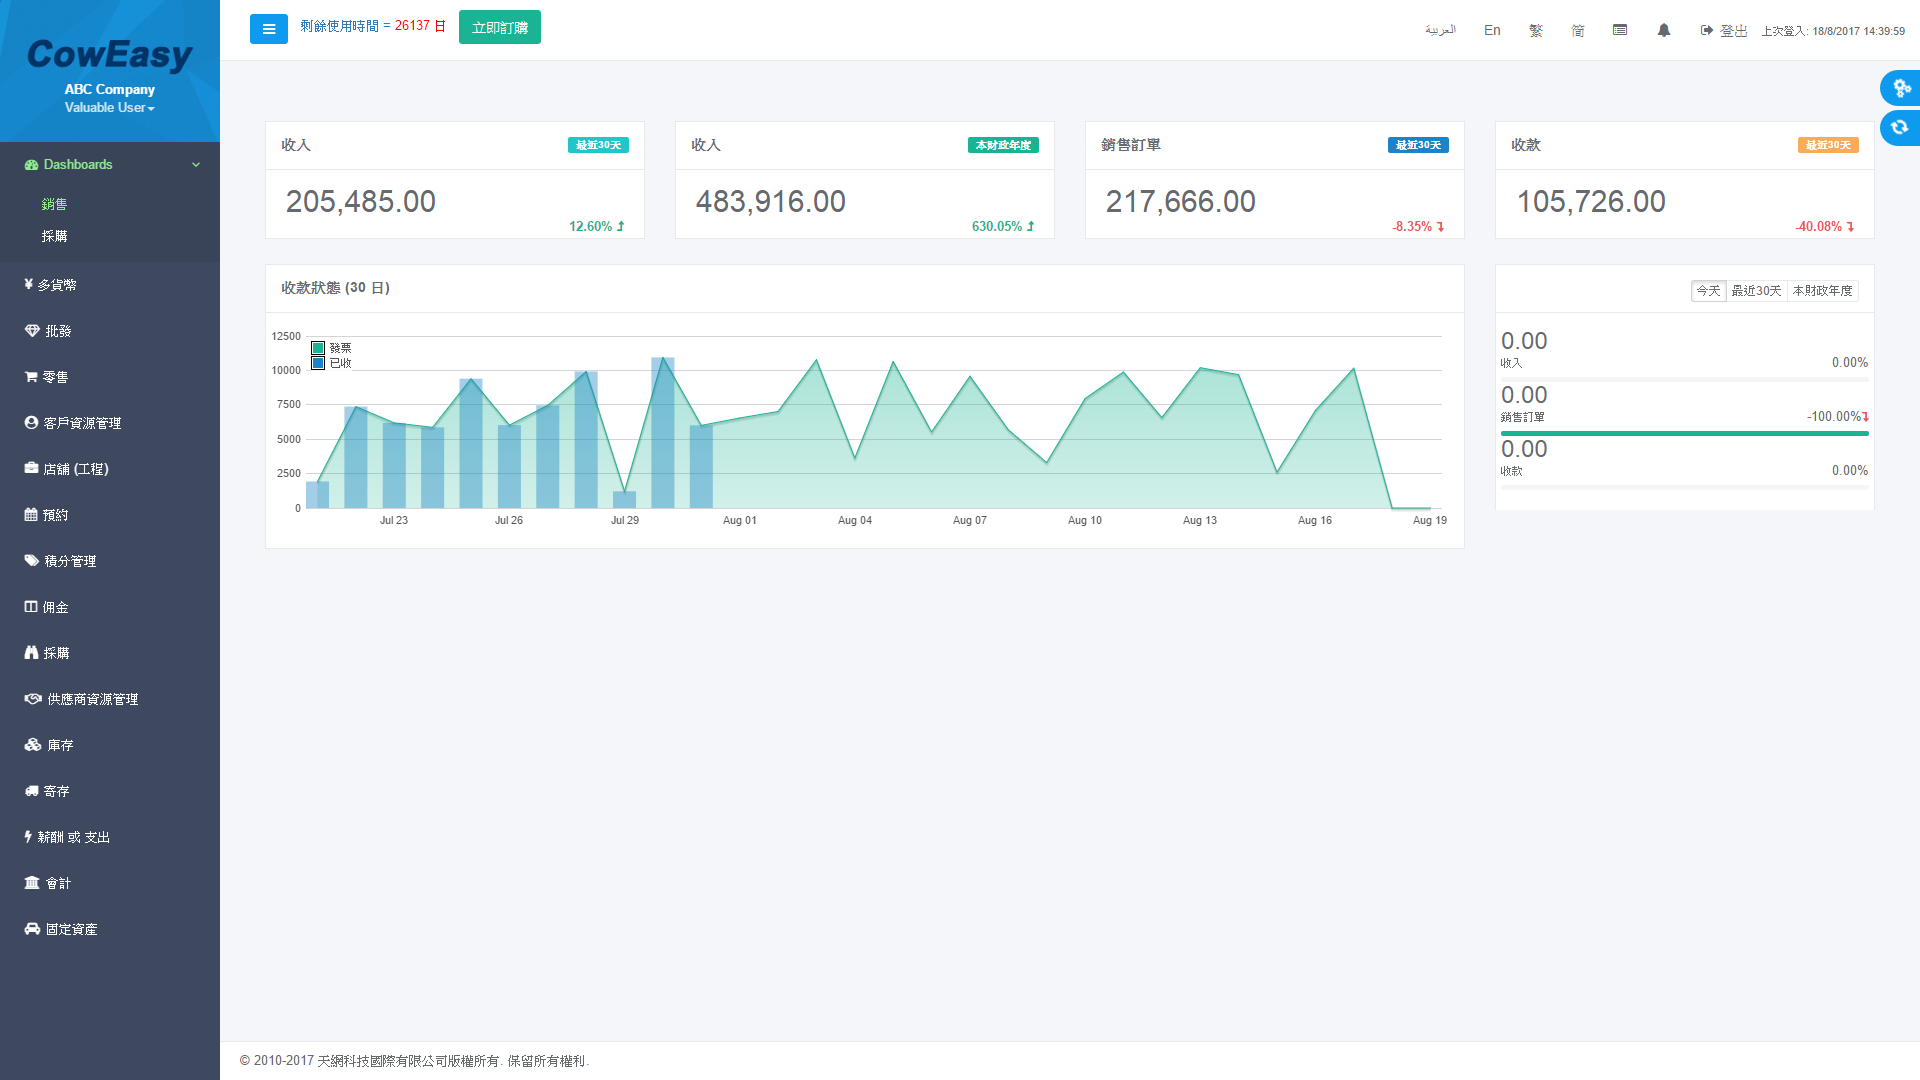Select the 今天 period toggle
This screenshot has height=1080, width=1920.
(1708, 291)
